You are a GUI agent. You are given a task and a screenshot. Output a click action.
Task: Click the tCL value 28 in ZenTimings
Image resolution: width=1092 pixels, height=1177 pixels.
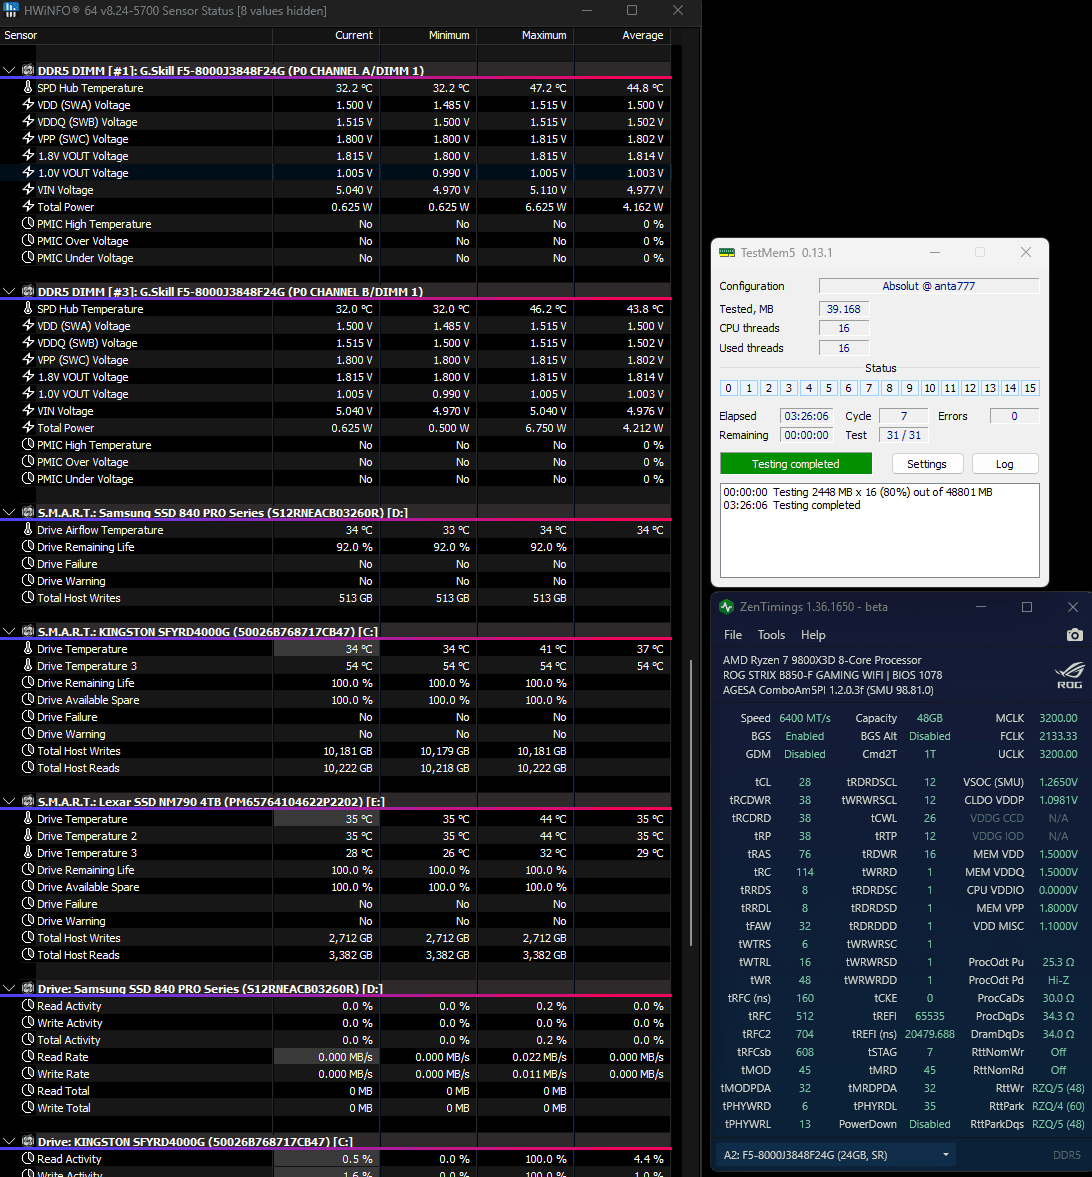pos(805,782)
